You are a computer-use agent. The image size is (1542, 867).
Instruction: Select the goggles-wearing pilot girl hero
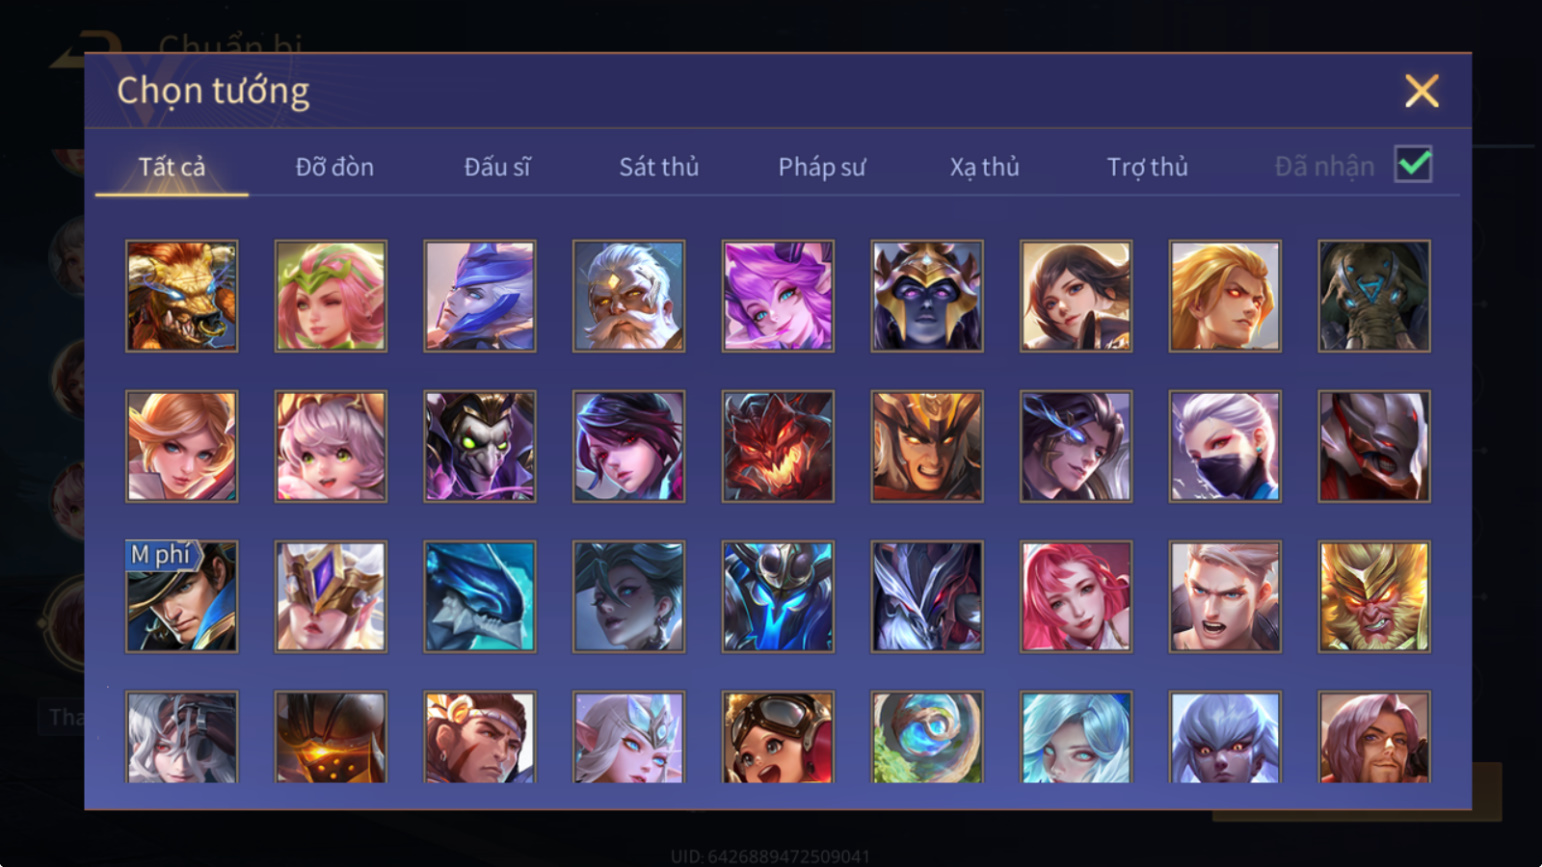[x=778, y=737]
